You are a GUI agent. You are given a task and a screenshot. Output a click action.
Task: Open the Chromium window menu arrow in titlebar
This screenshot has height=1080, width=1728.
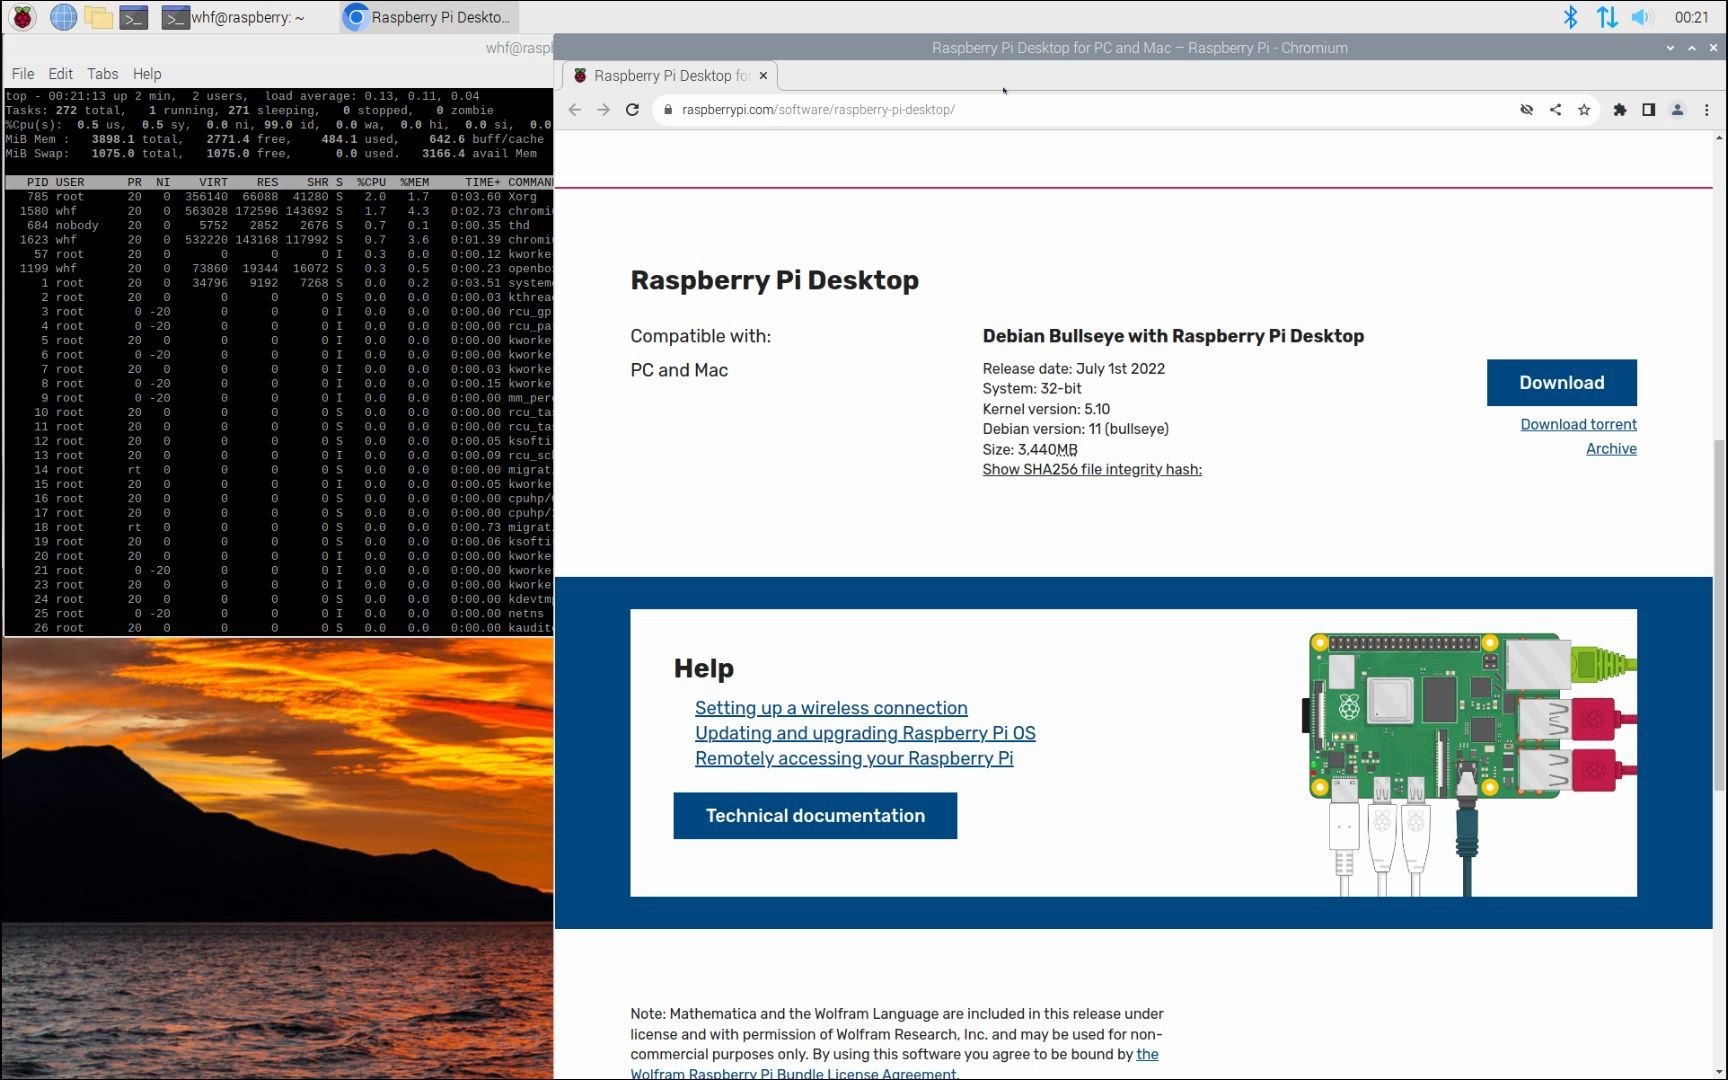1670,48
